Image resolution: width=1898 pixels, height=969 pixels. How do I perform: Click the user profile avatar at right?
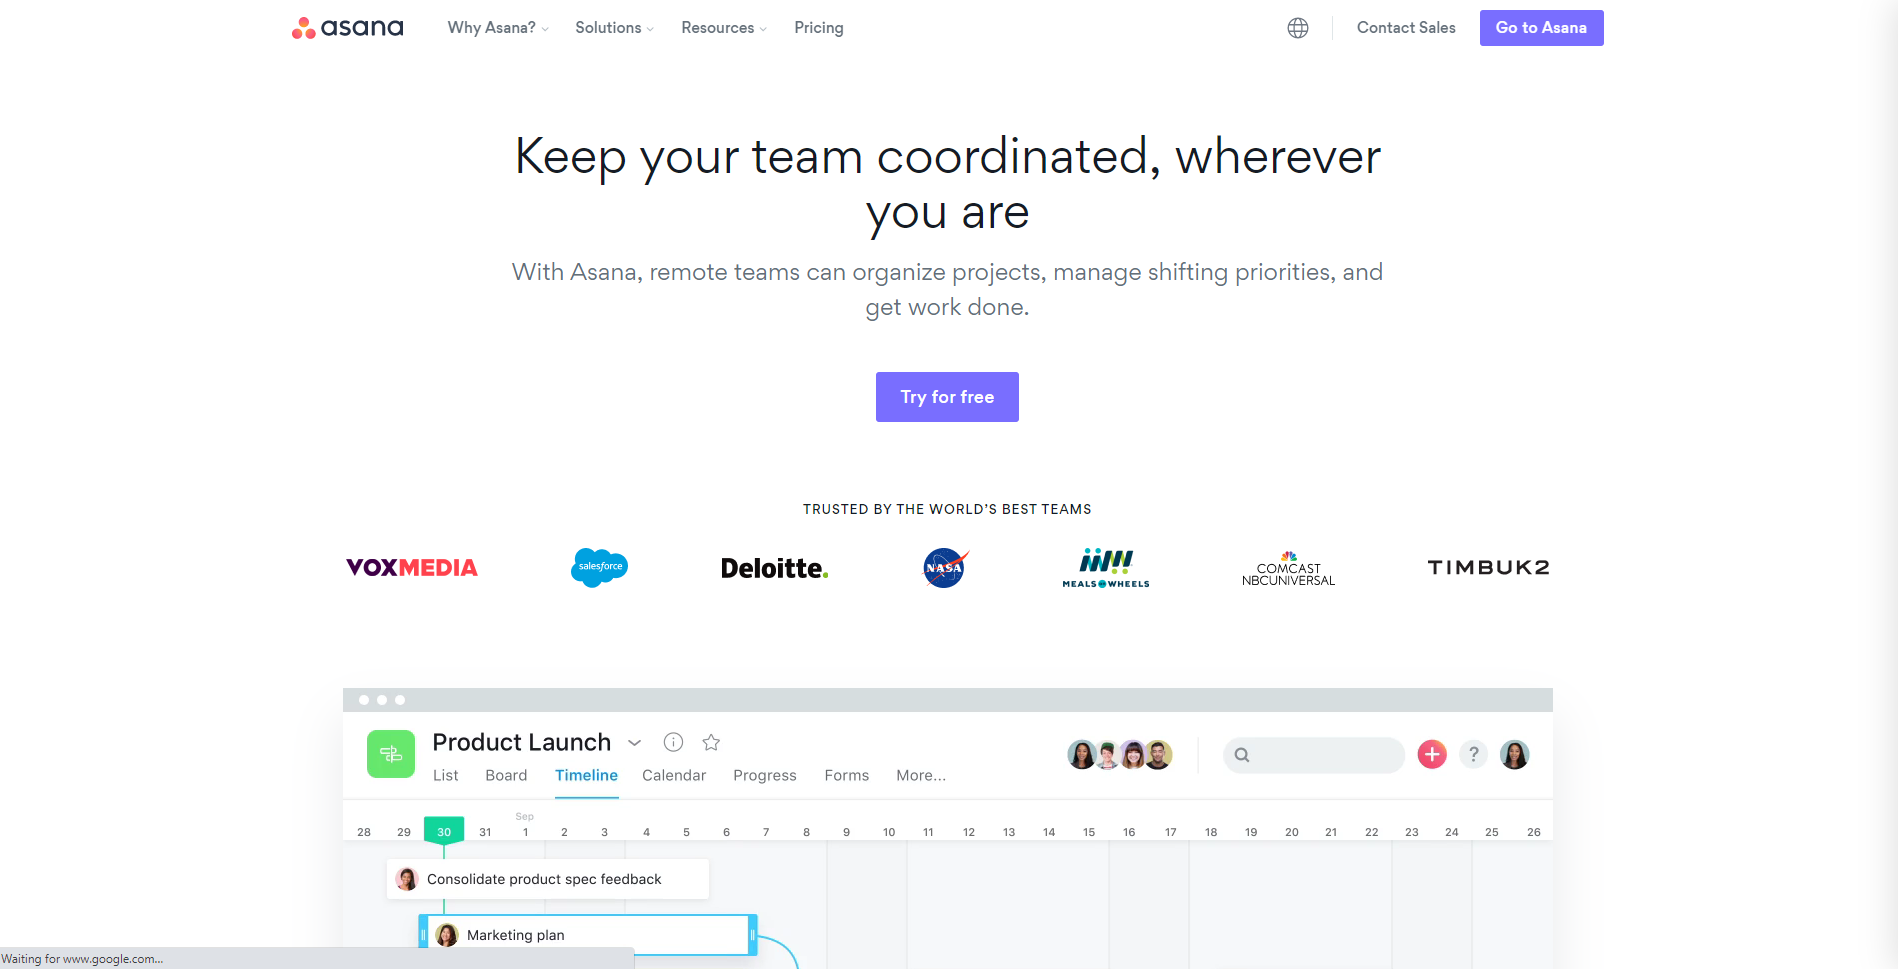[x=1515, y=754]
